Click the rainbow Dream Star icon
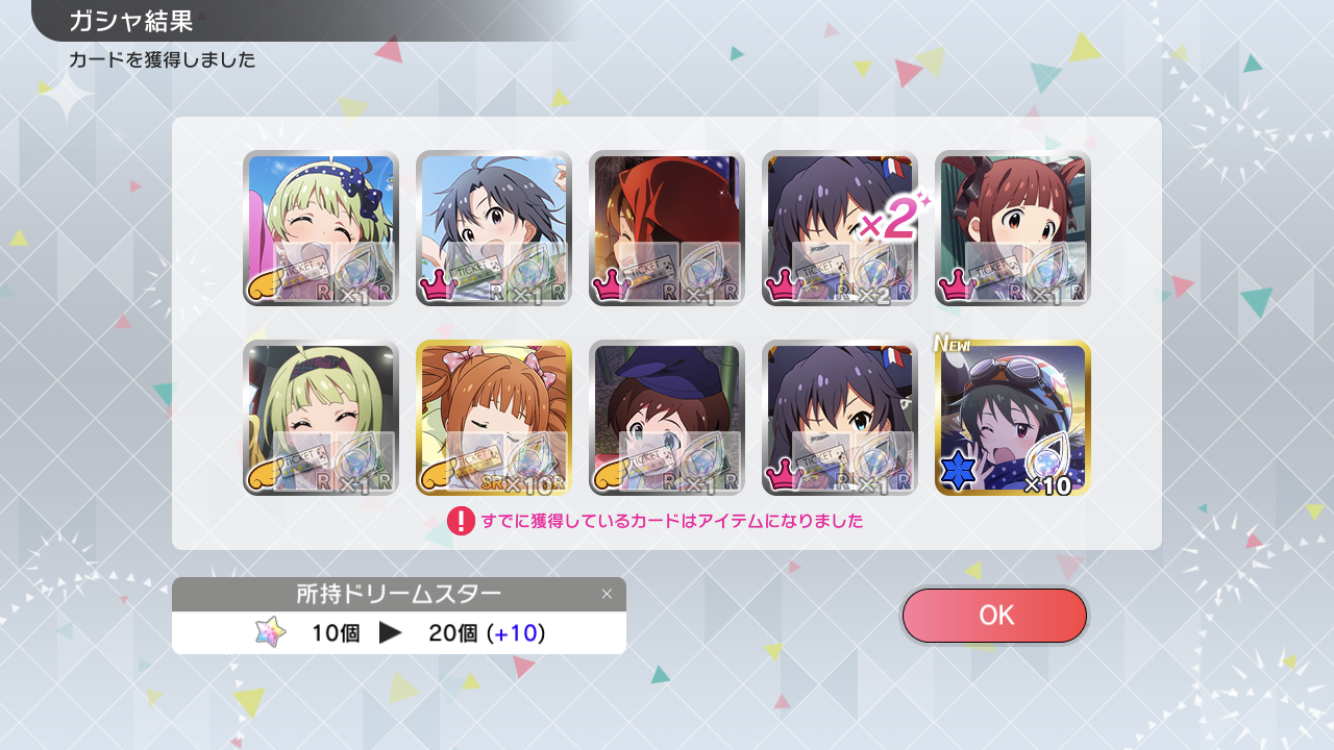 (x=270, y=633)
